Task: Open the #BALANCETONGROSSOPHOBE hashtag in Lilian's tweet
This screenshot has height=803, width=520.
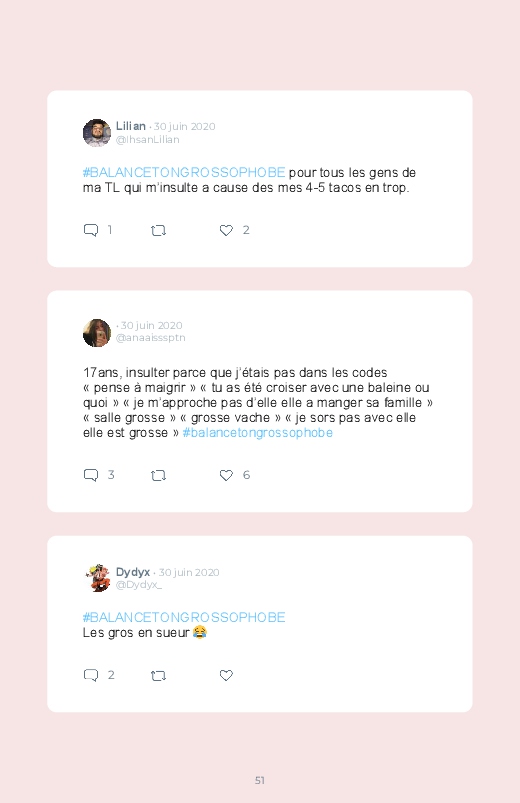Action: click(184, 173)
